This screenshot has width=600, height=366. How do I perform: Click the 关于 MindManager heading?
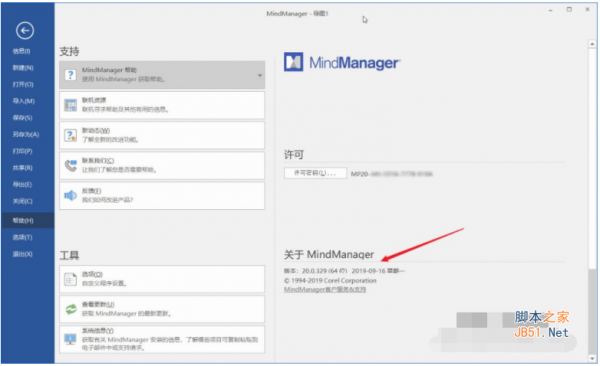point(329,255)
